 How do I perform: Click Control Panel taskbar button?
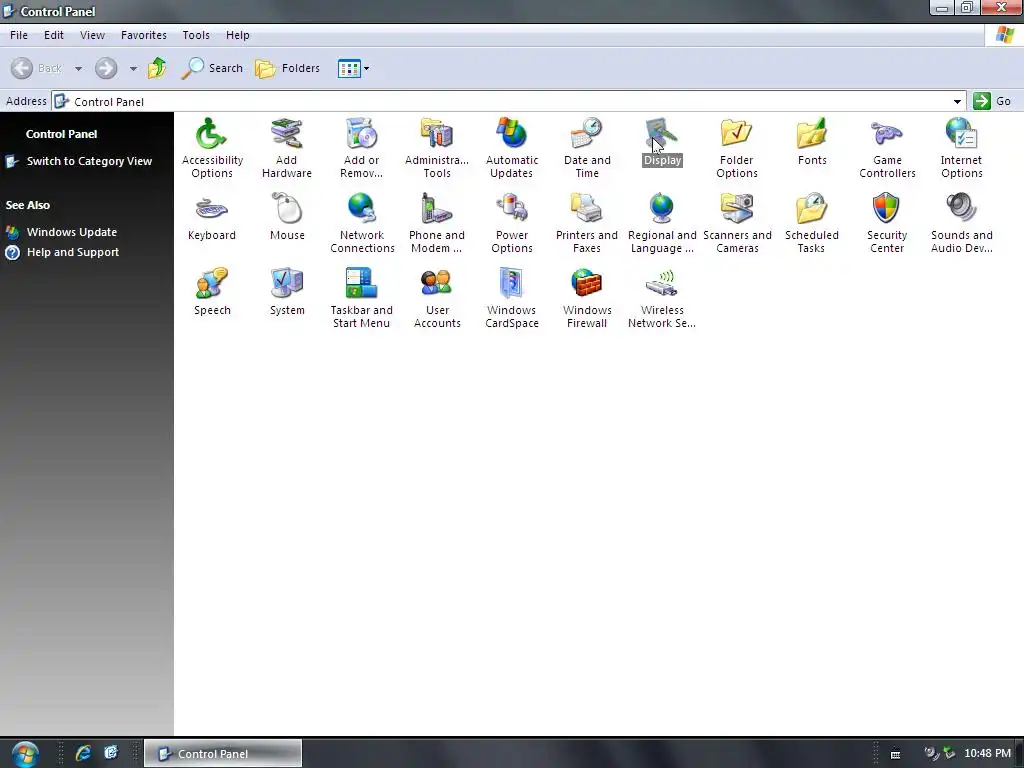(223, 753)
